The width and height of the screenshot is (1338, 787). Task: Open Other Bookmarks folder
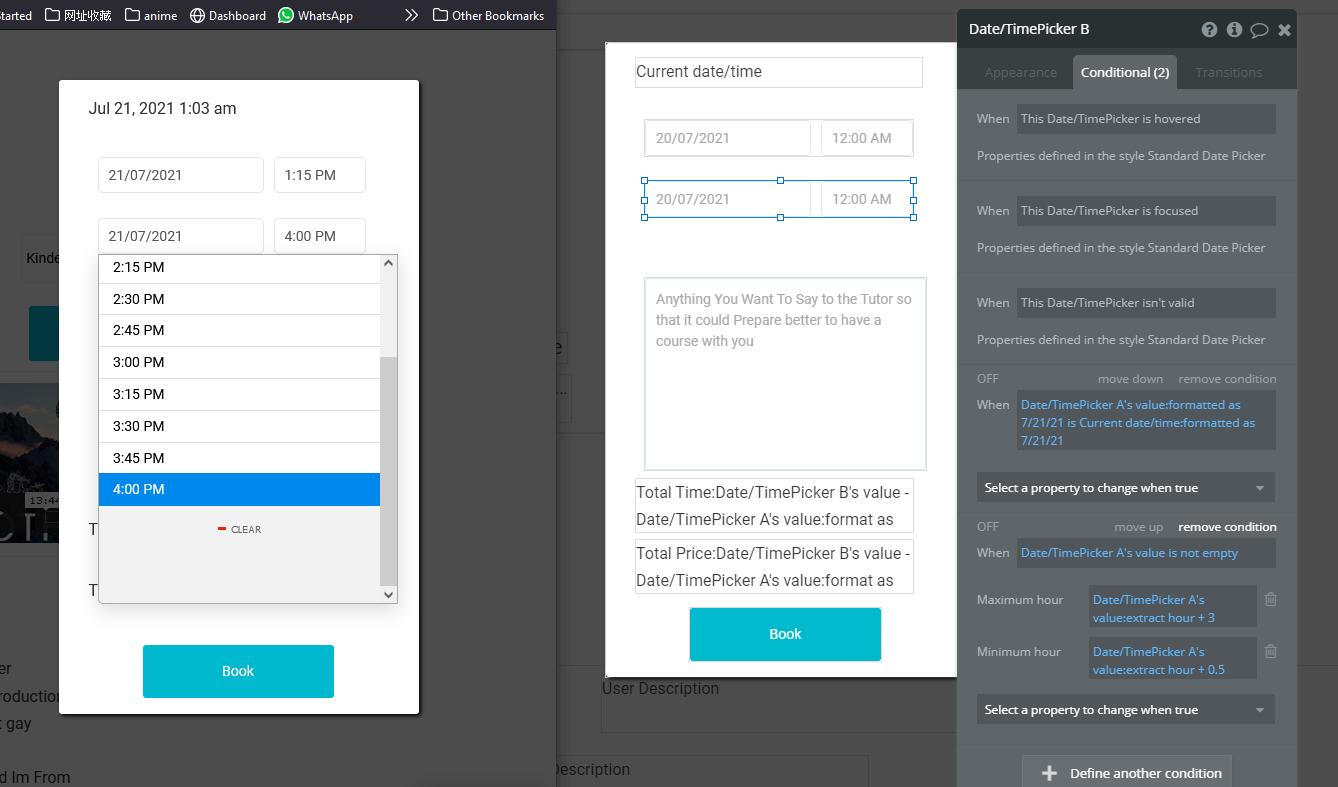pyautogui.click(x=488, y=15)
